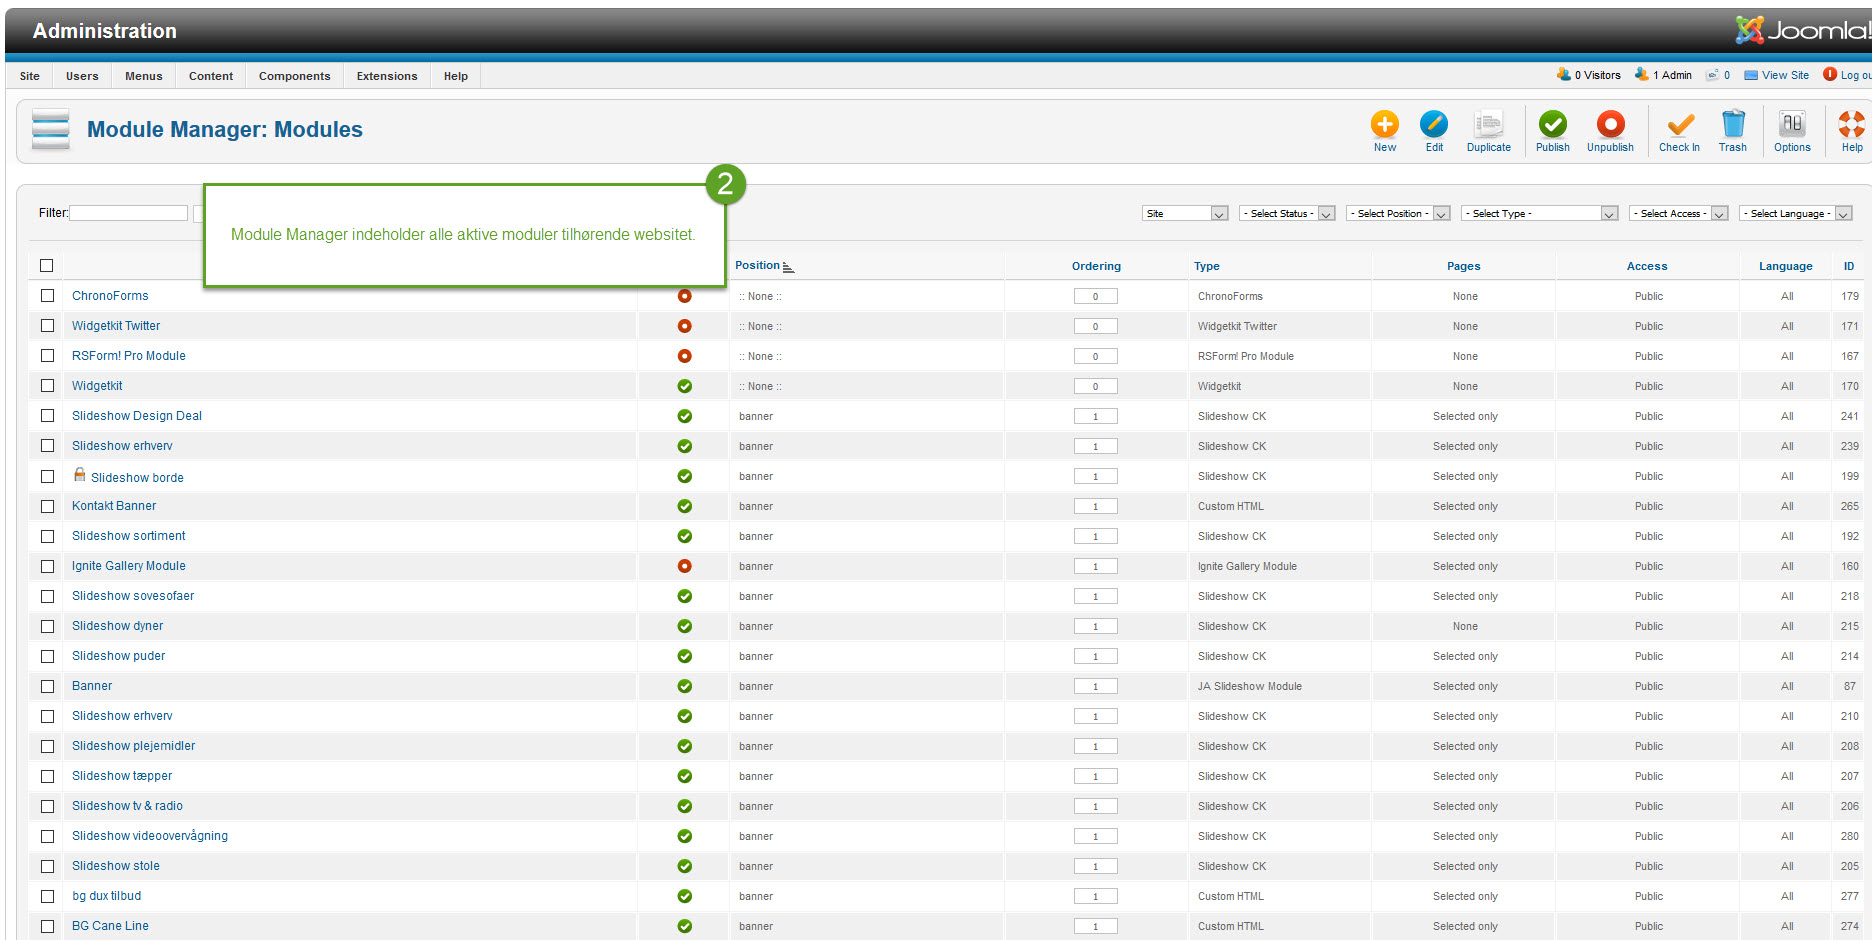Image resolution: width=1872 pixels, height=940 pixels.
Task: Click the Filter text input field
Action: tap(128, 213)
